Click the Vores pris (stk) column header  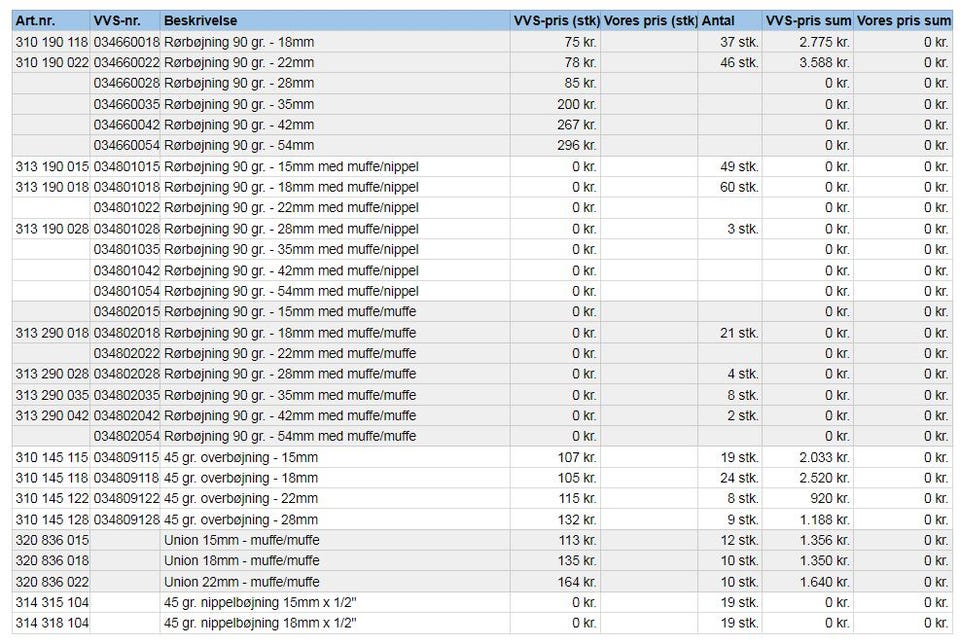[649, 20]
